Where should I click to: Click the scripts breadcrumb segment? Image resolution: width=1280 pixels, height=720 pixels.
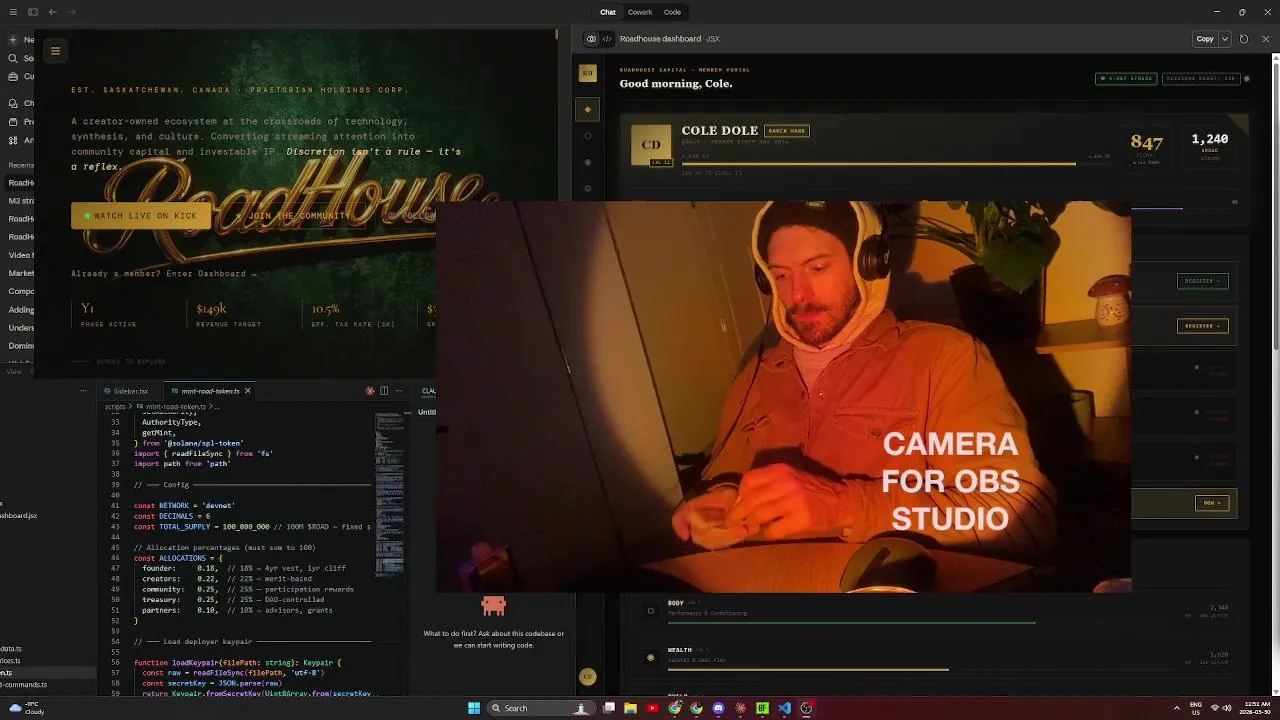(x=116, y=407)
